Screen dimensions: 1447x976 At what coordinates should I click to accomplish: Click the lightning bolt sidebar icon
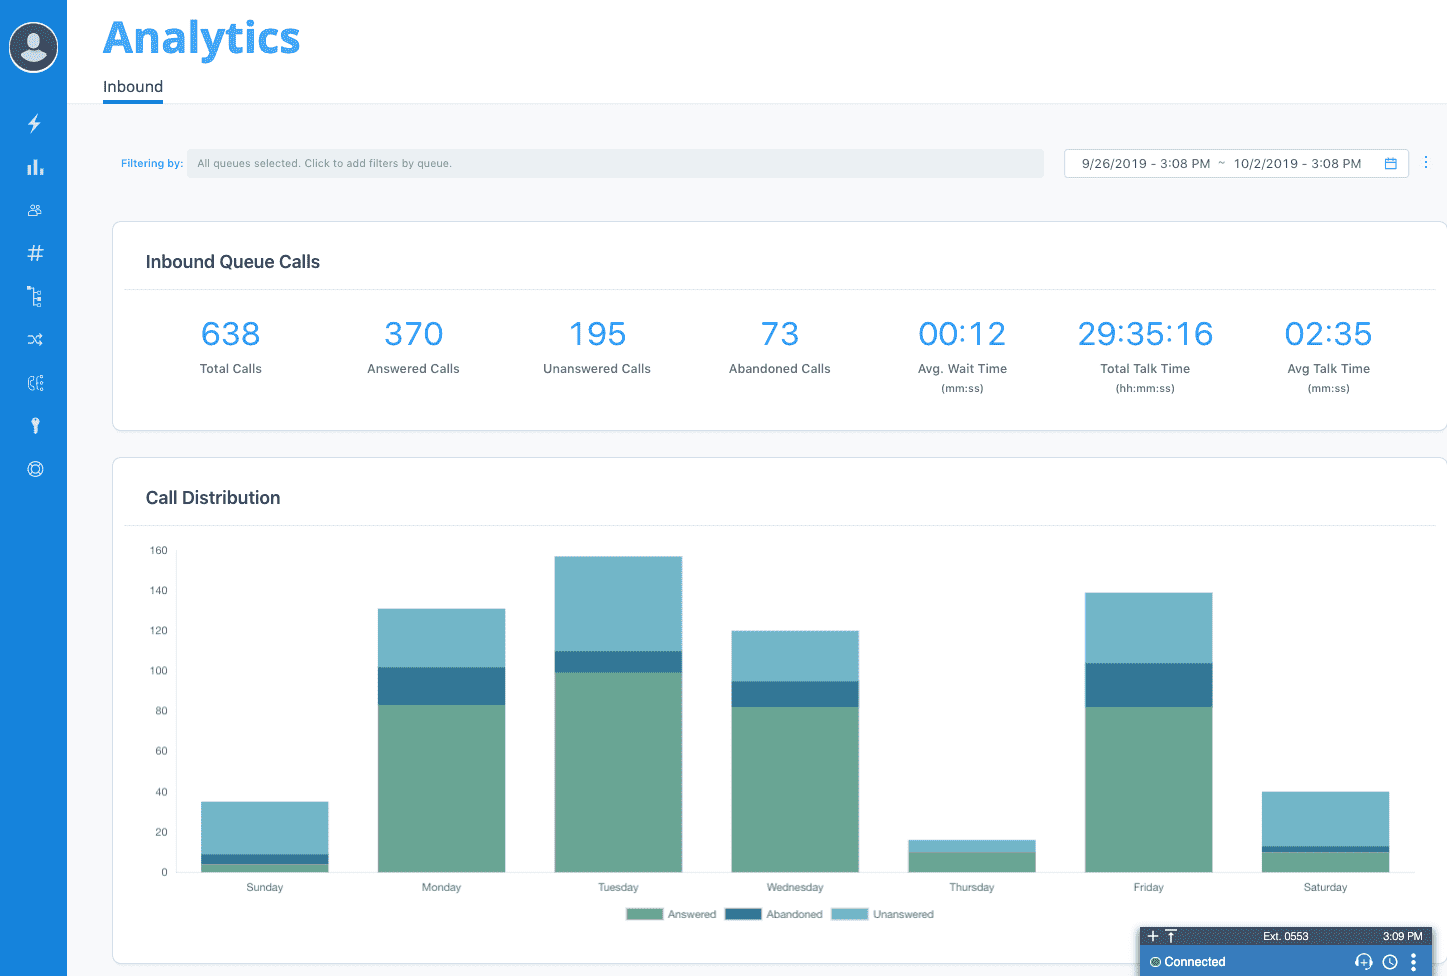click(35, 124)
